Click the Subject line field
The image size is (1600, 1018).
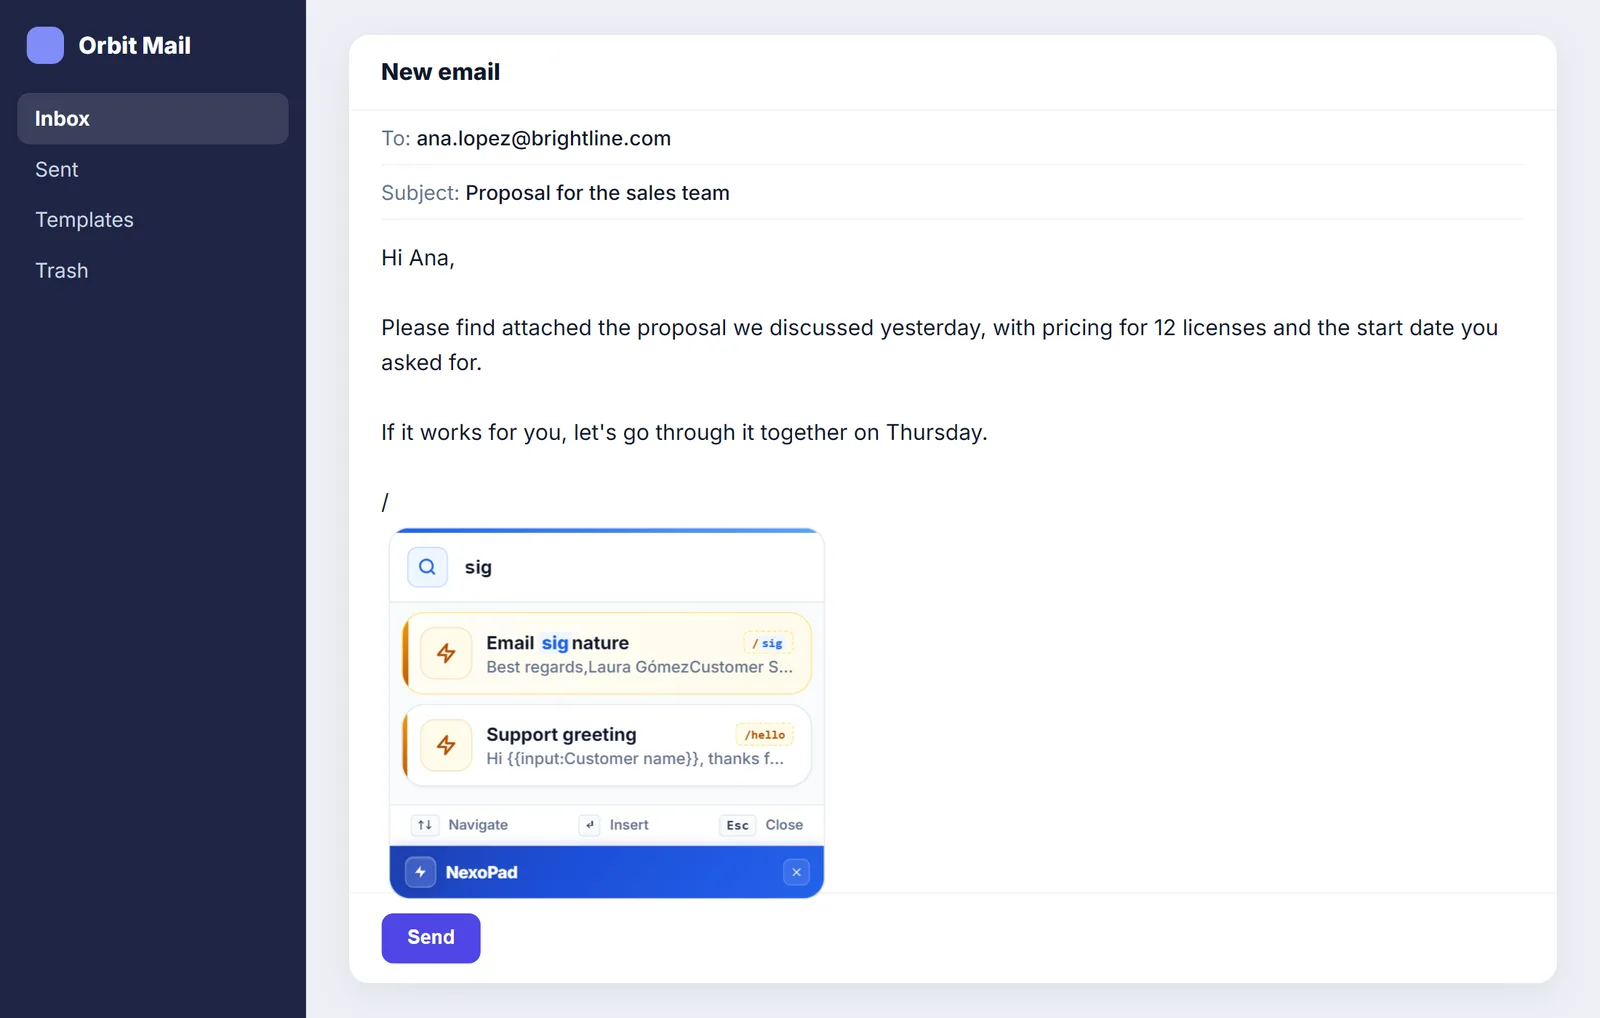[952, 192]
